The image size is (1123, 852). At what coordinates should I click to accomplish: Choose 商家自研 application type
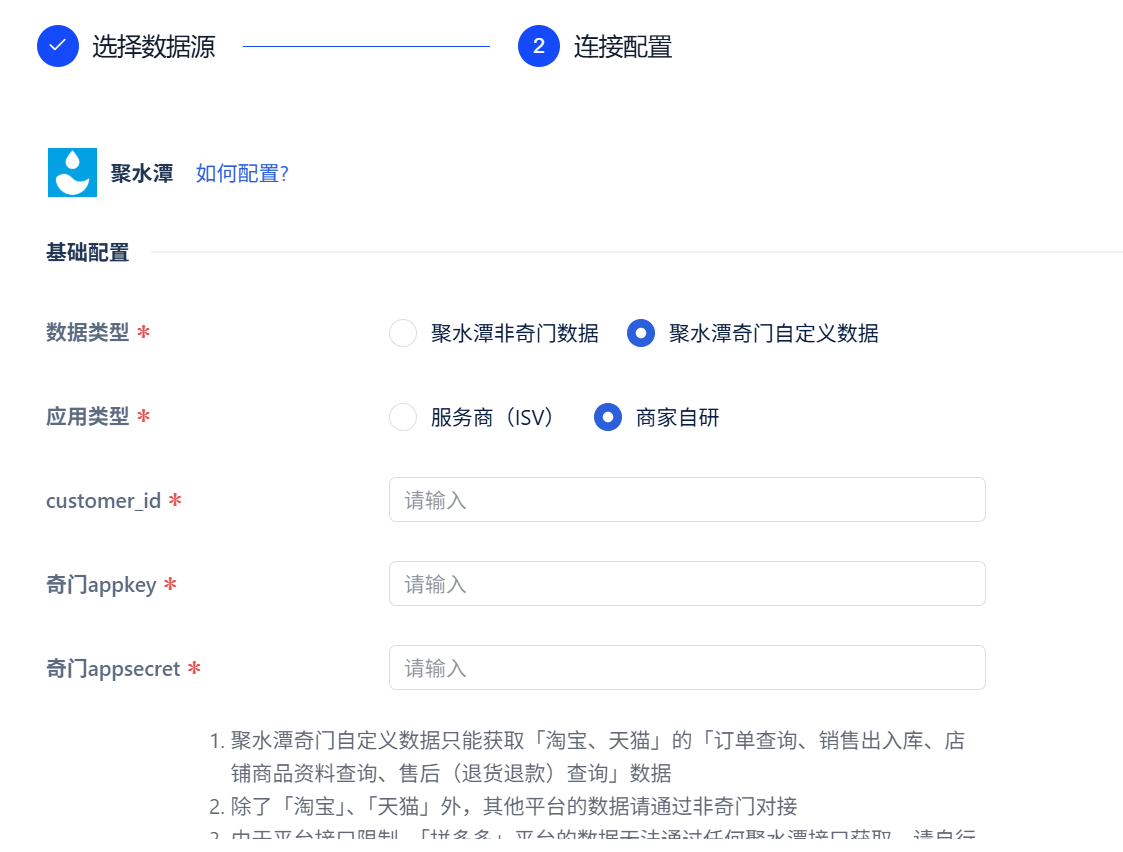click(608, 417)
